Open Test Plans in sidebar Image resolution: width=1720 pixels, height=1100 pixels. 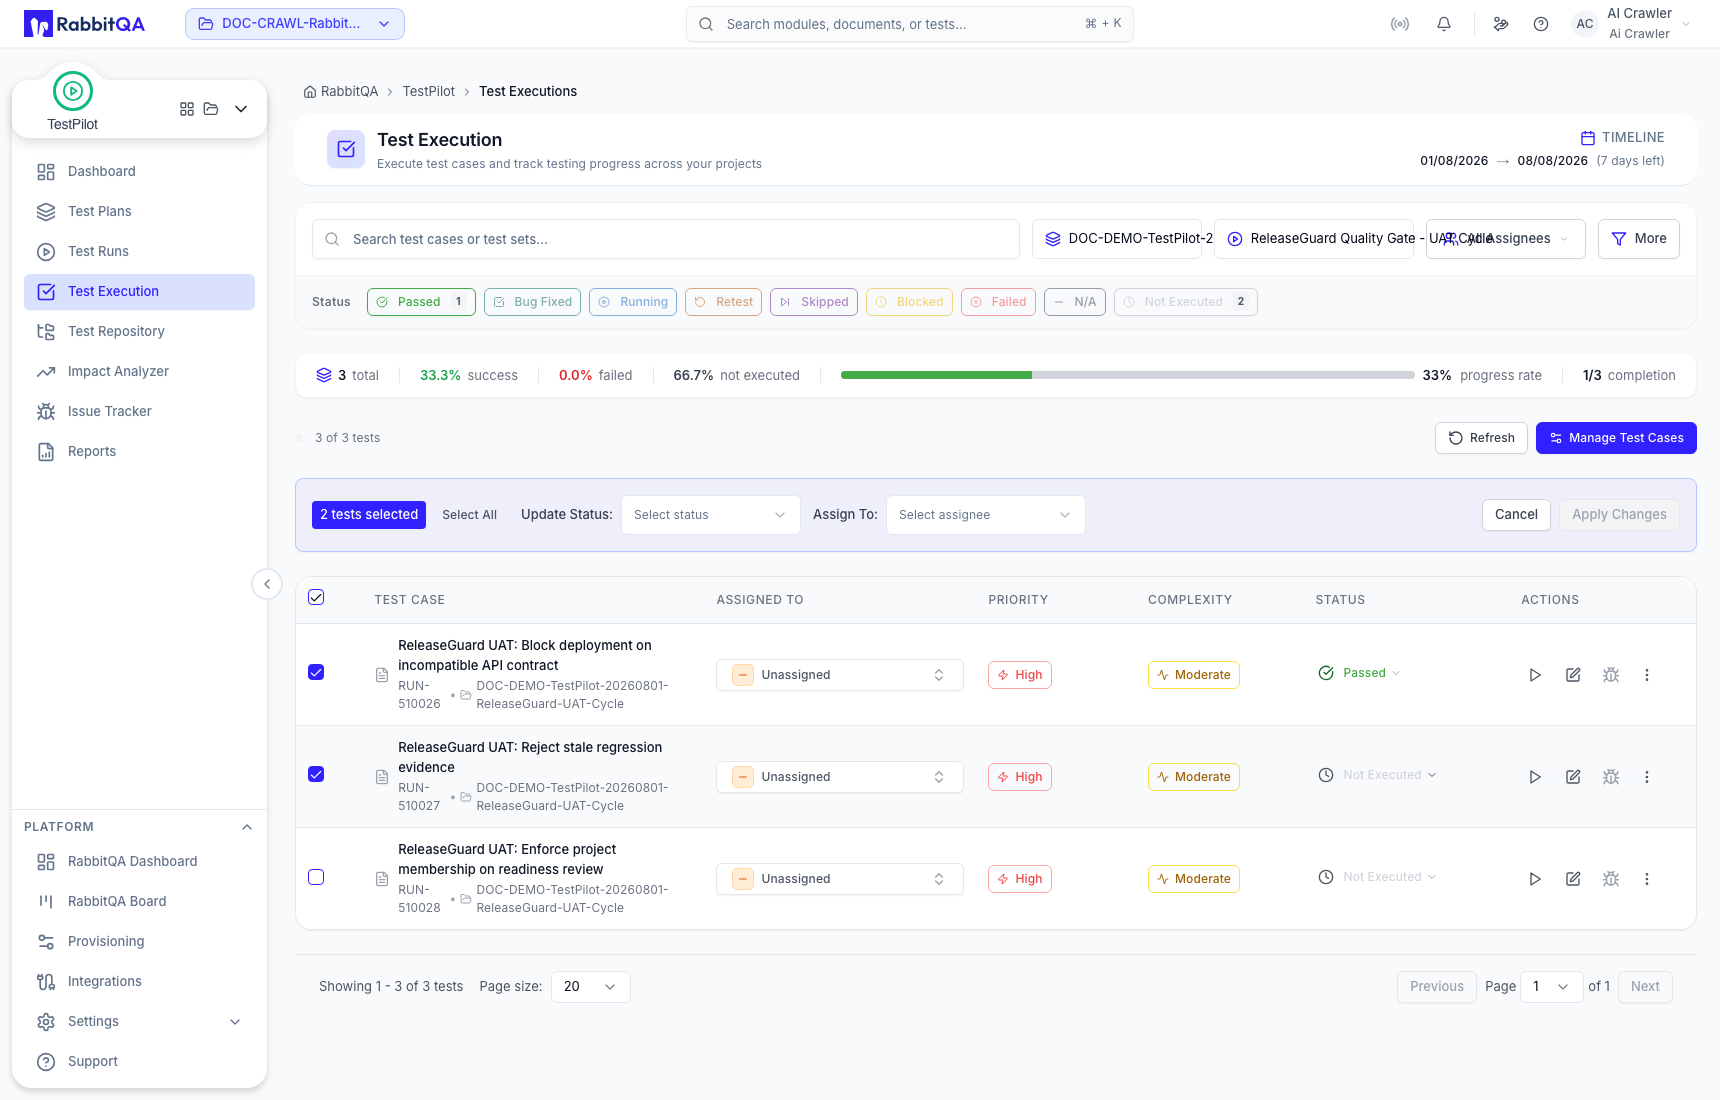click(x=140, y=212)
